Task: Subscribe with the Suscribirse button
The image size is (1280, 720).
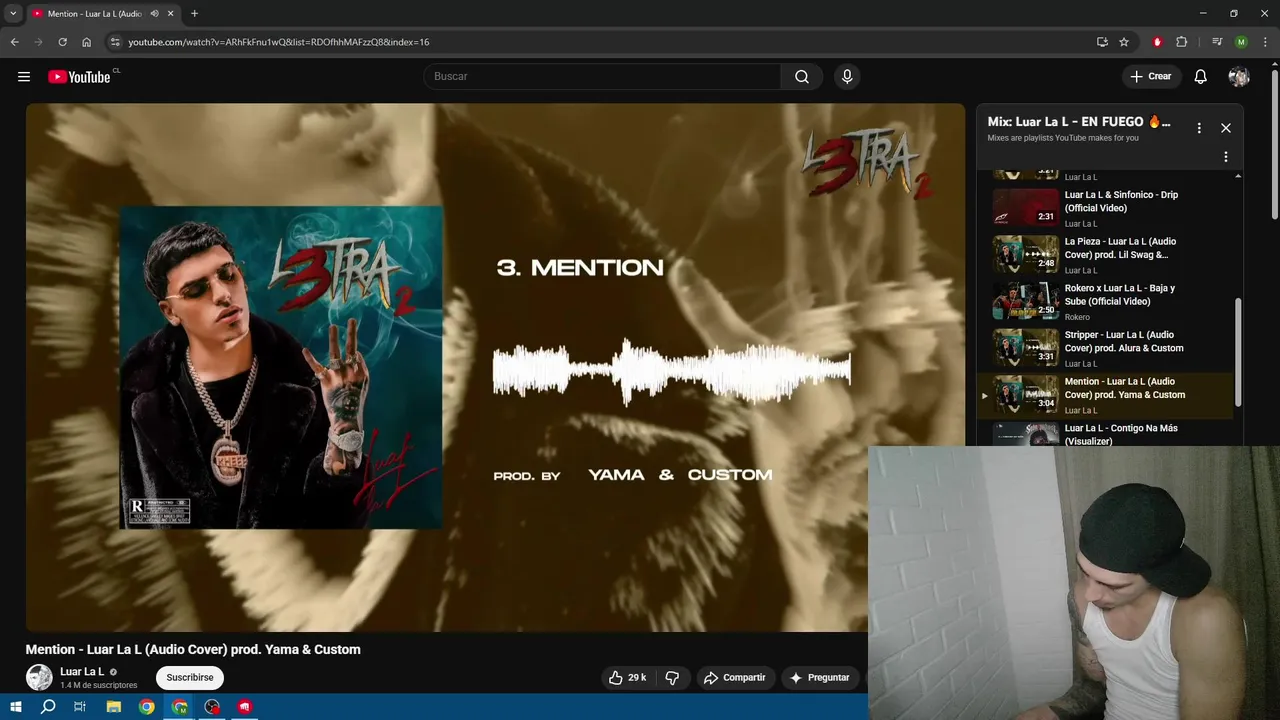Action: click(x=190, y=678)
